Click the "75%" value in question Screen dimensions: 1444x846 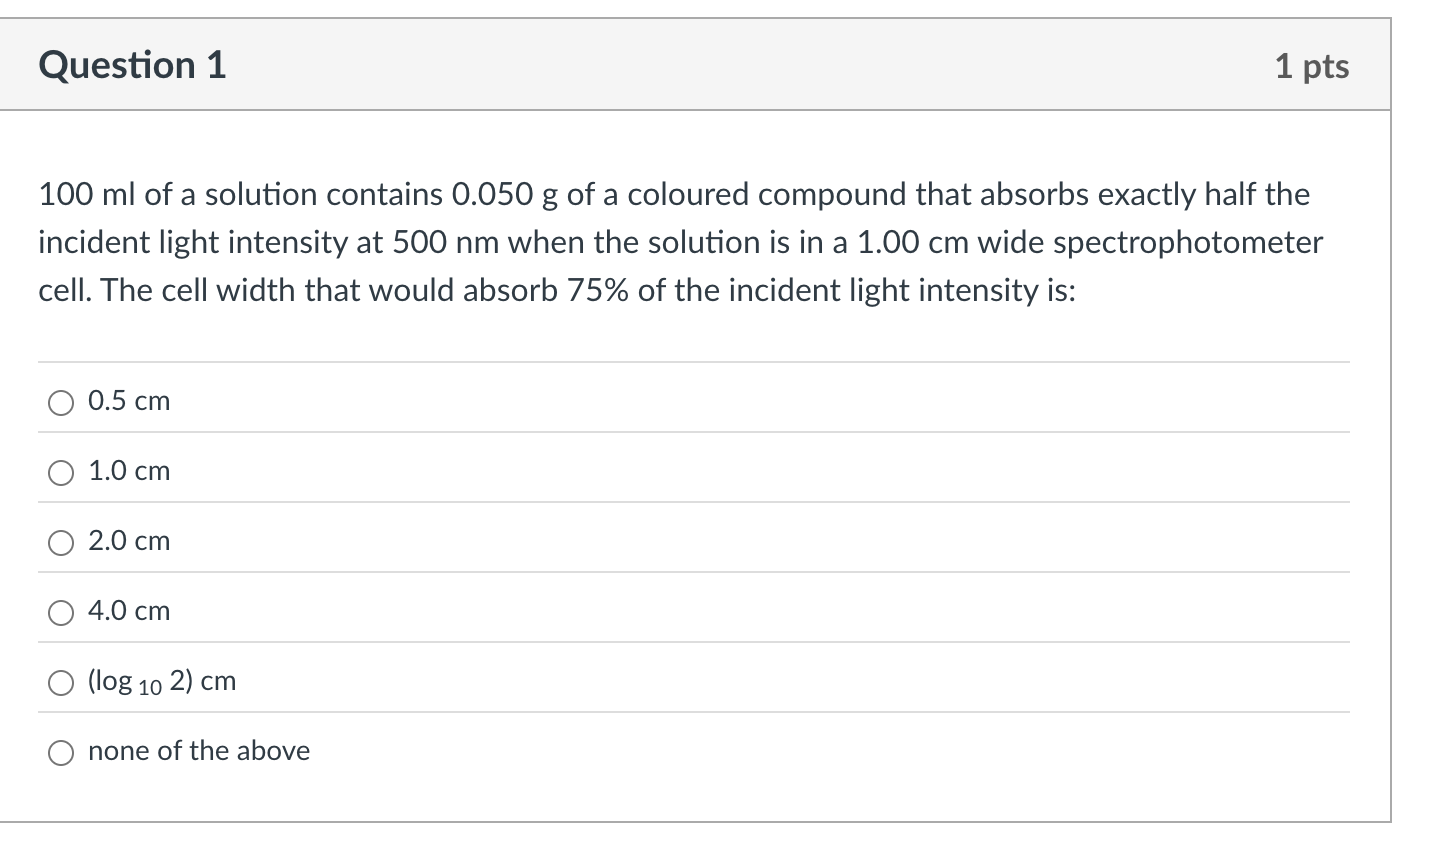tap(599, 290)
